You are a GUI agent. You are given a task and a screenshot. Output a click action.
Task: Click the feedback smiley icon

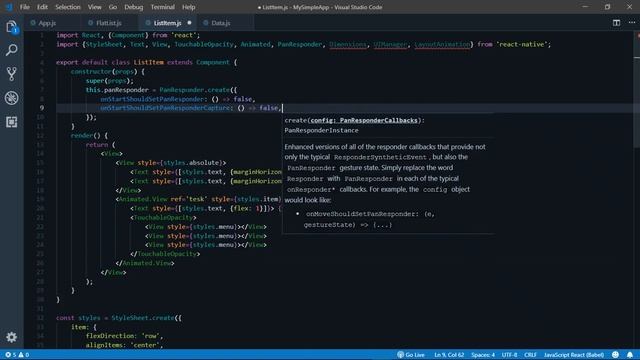pos(615,355)
